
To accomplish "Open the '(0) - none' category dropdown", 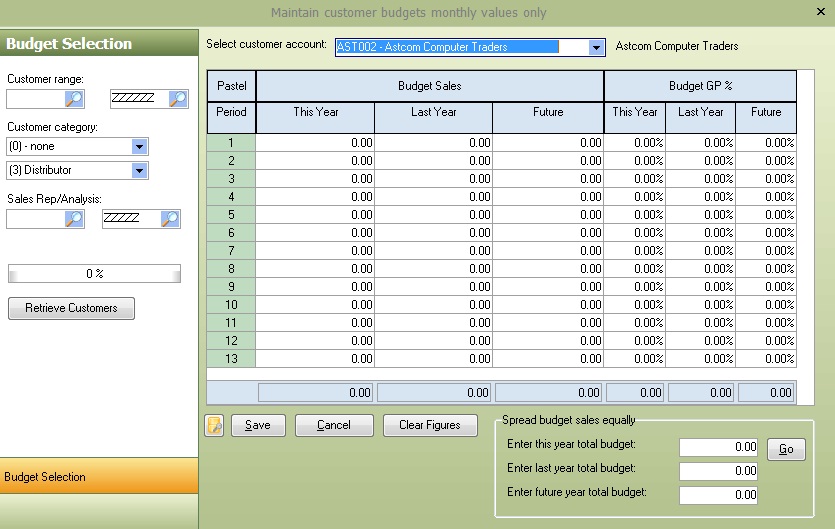I will point(139,147).
